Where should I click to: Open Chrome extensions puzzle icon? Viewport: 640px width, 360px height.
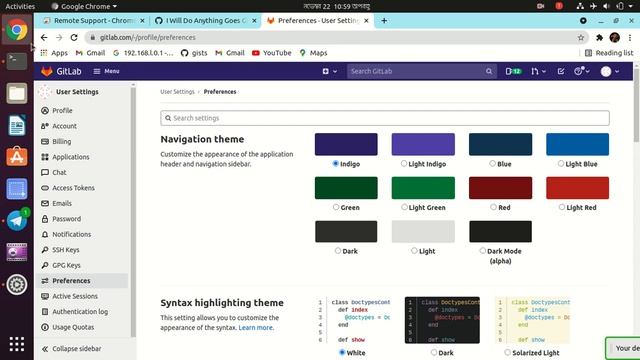pos(599,38)
